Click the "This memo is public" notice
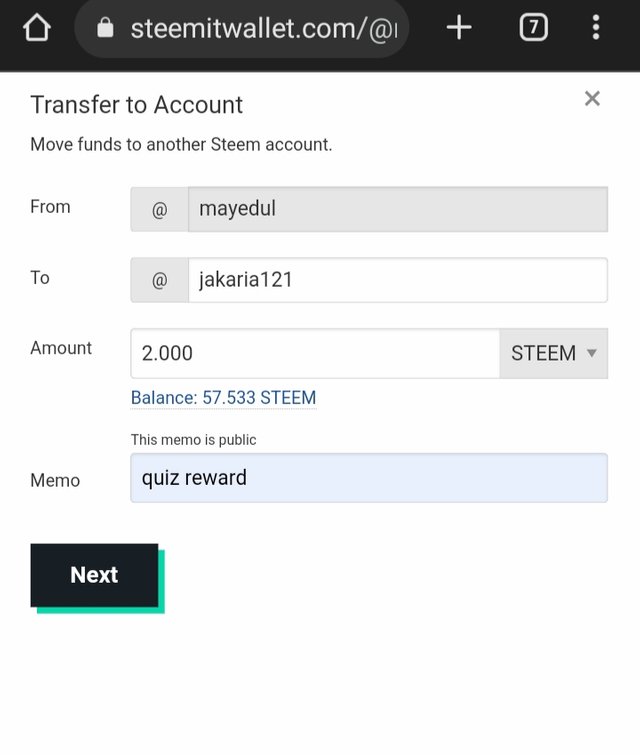The width and height of the screenshot is (640, 755). click(x=193, y=440)
